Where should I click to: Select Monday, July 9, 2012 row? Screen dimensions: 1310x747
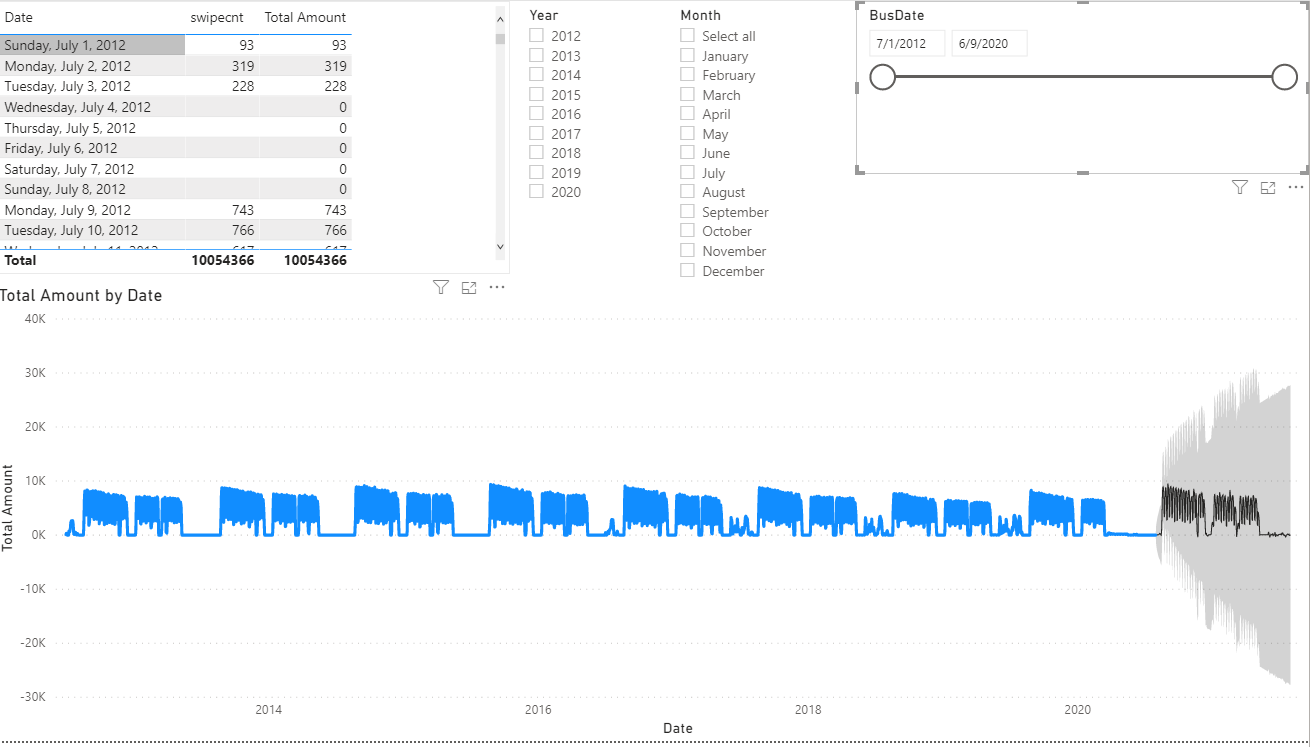coord(176,210)
